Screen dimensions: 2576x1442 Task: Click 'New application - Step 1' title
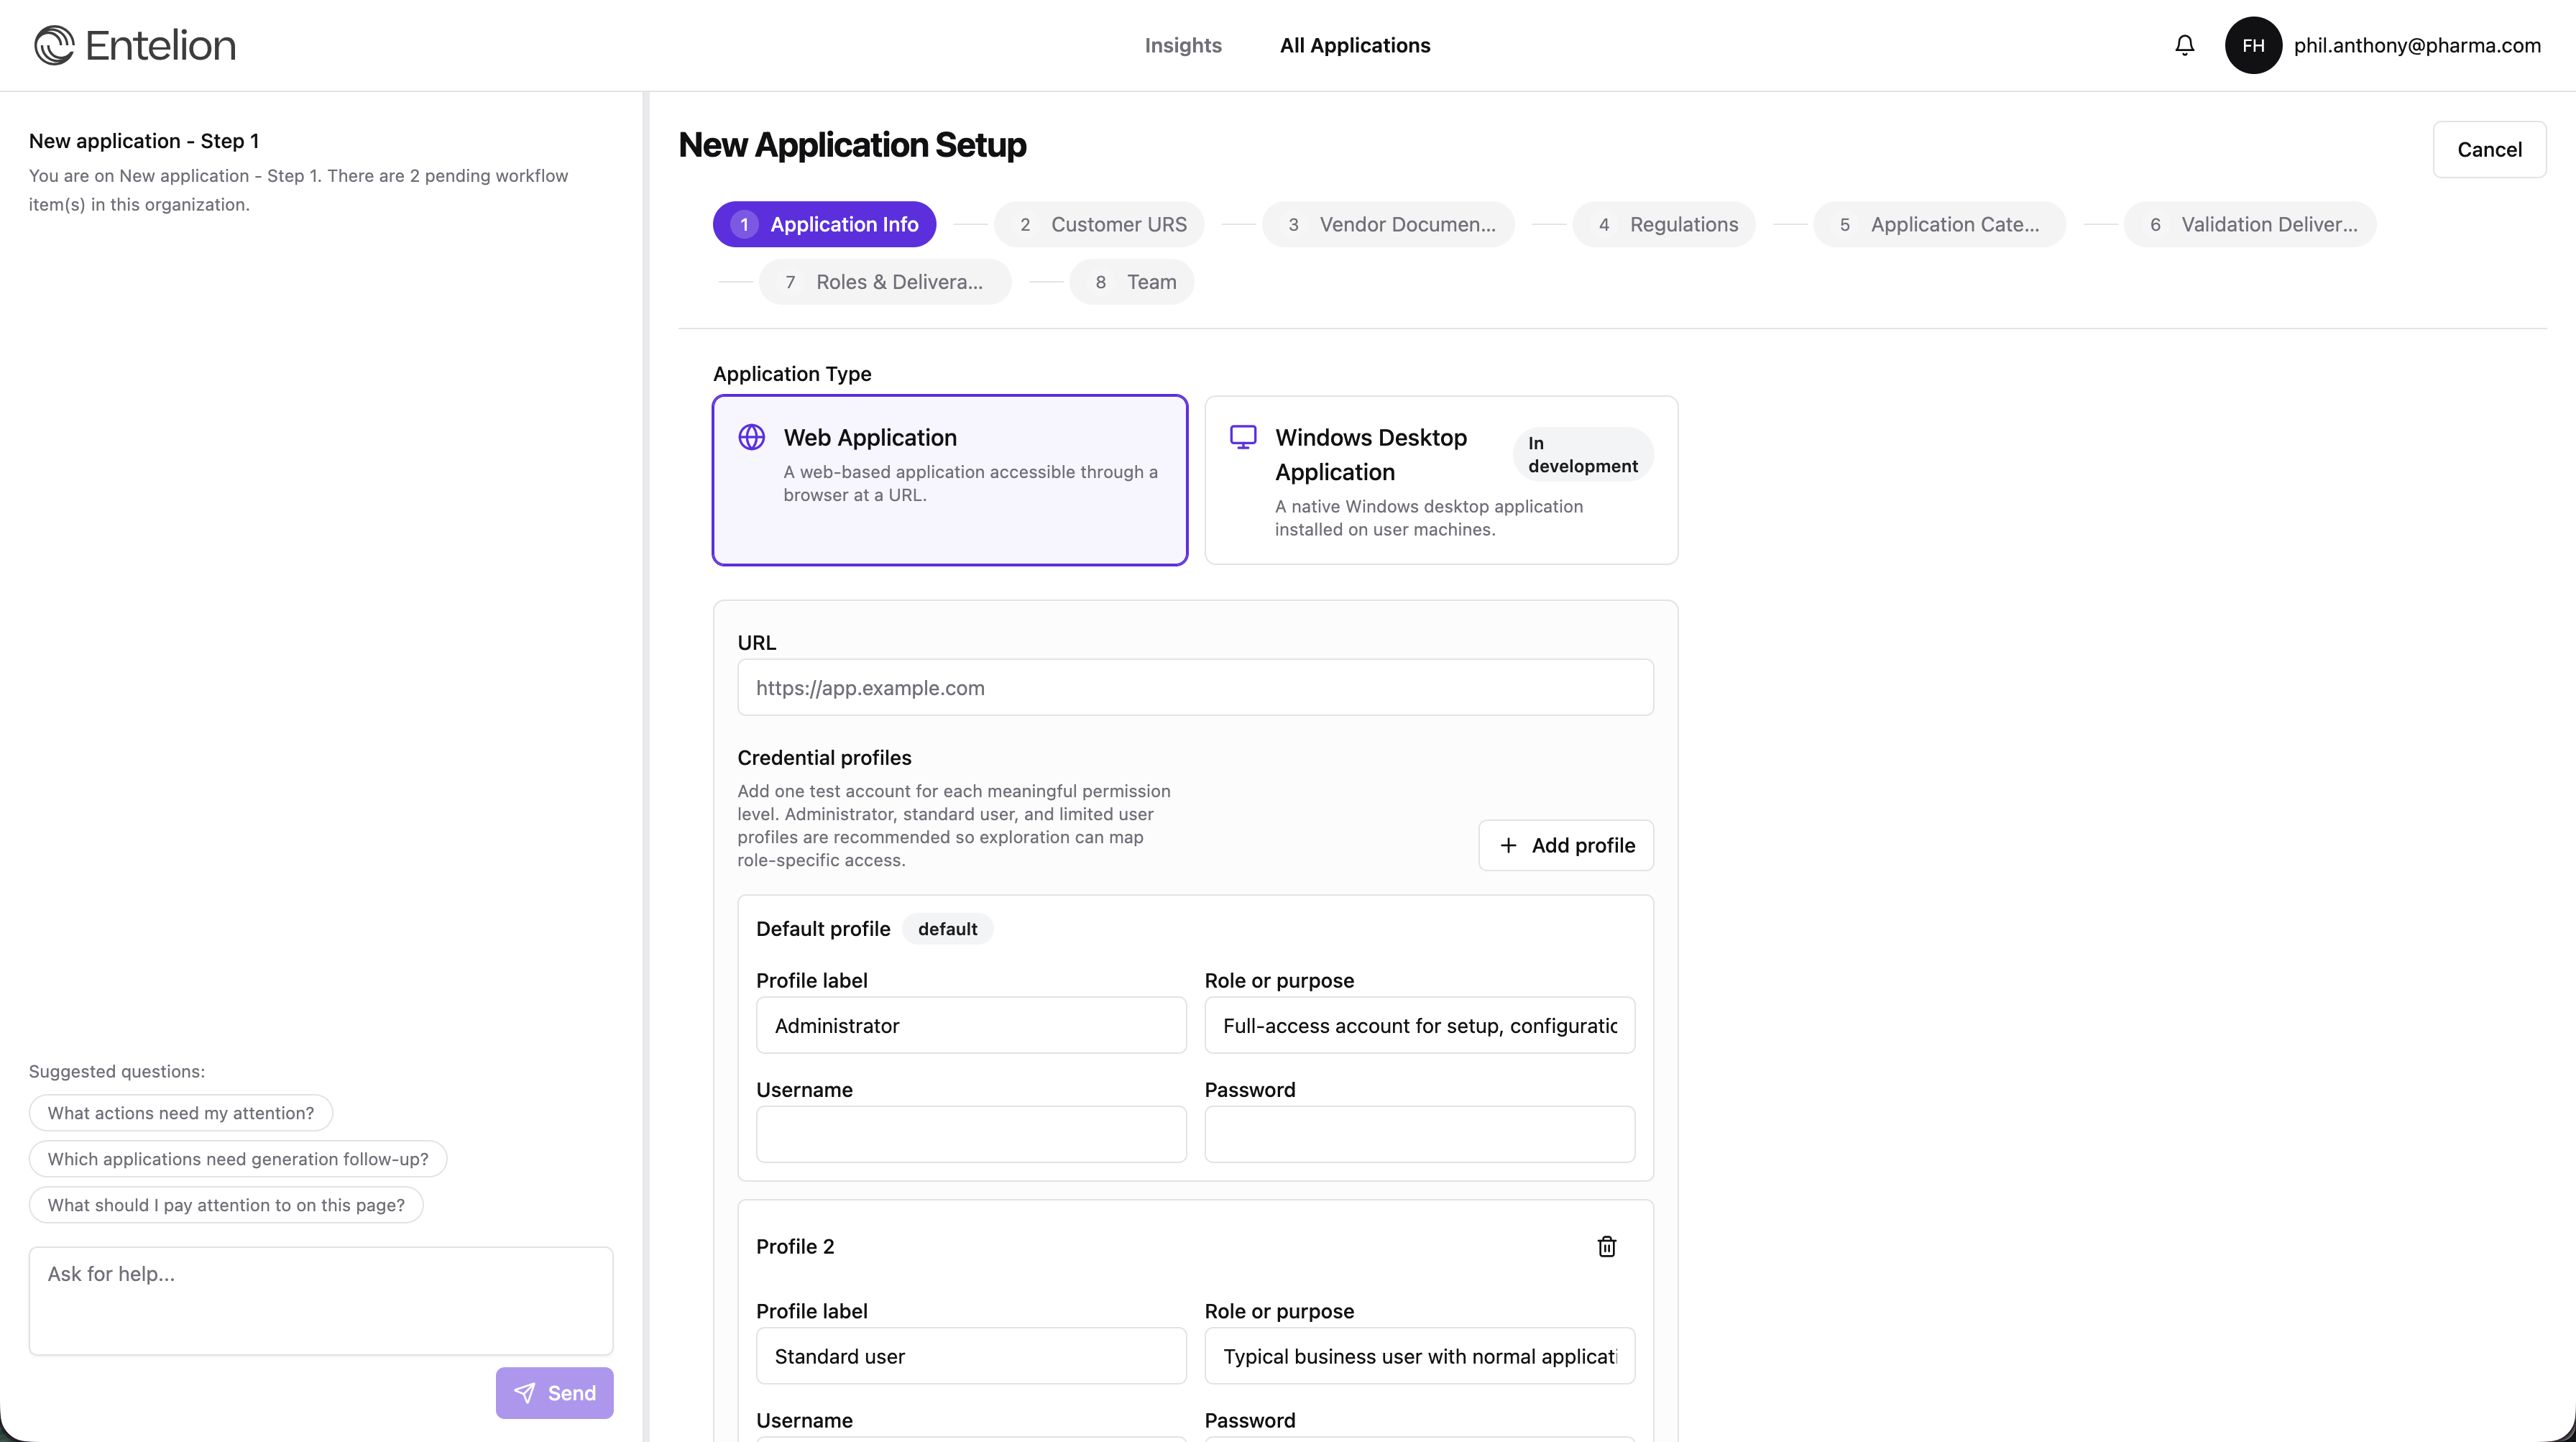coord(144,141)
